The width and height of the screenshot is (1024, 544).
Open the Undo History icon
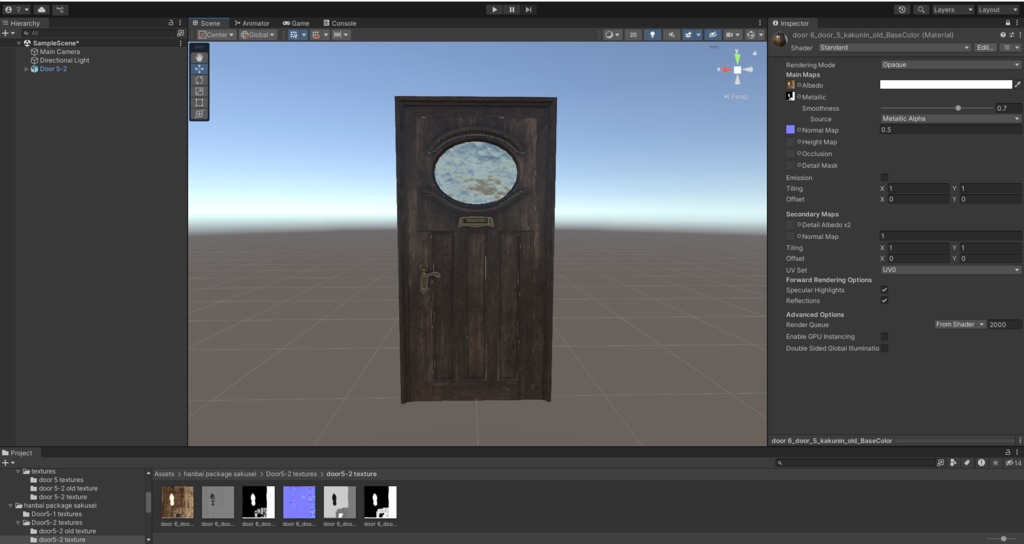[x=902, y=10]
